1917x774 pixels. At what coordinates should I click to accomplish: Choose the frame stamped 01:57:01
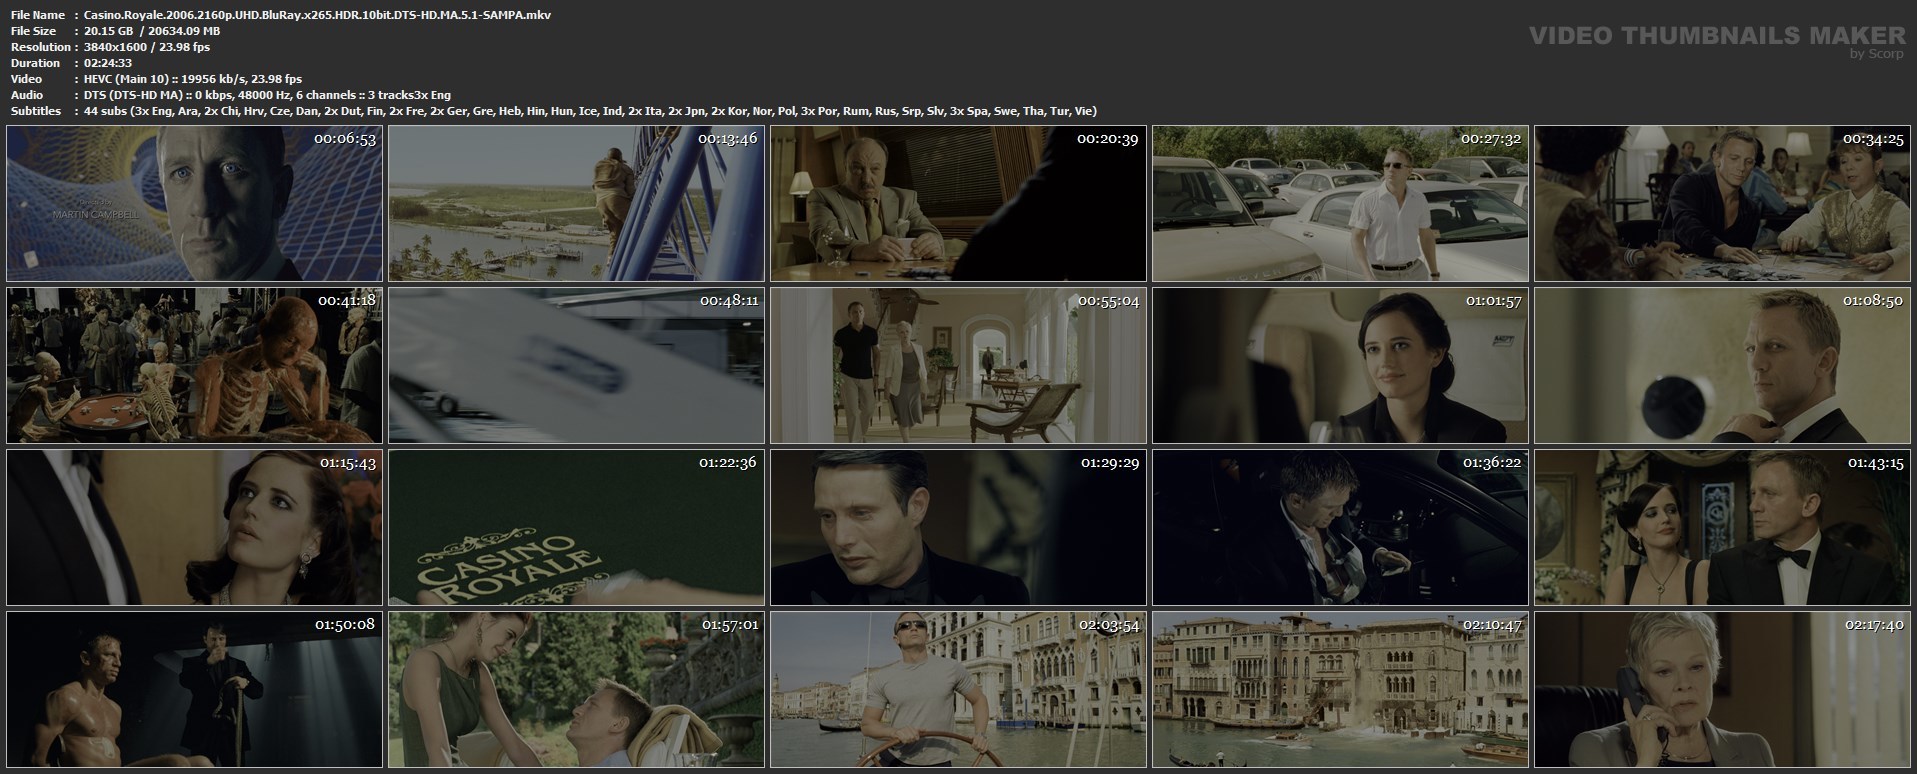[576, 689]
